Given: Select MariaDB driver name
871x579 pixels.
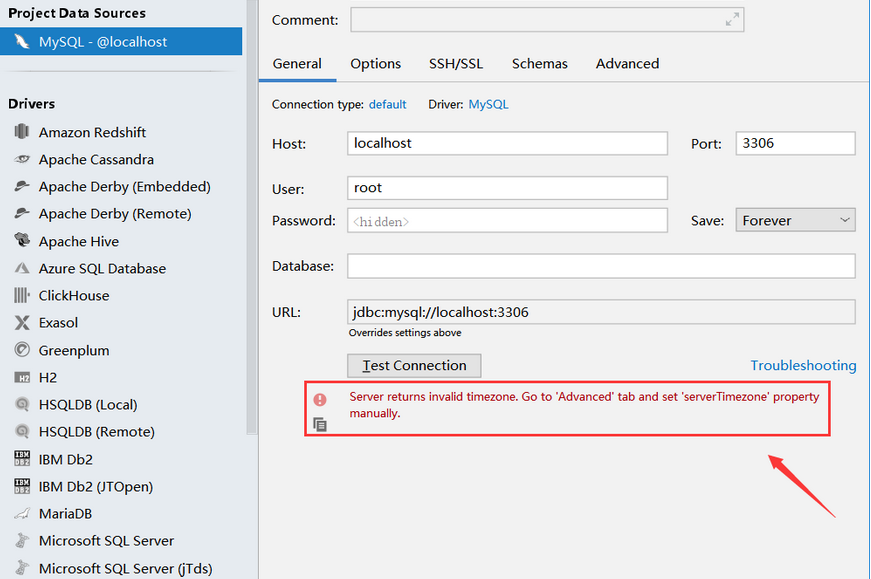Looking at the screenshot, I should [x=65, y=513].
